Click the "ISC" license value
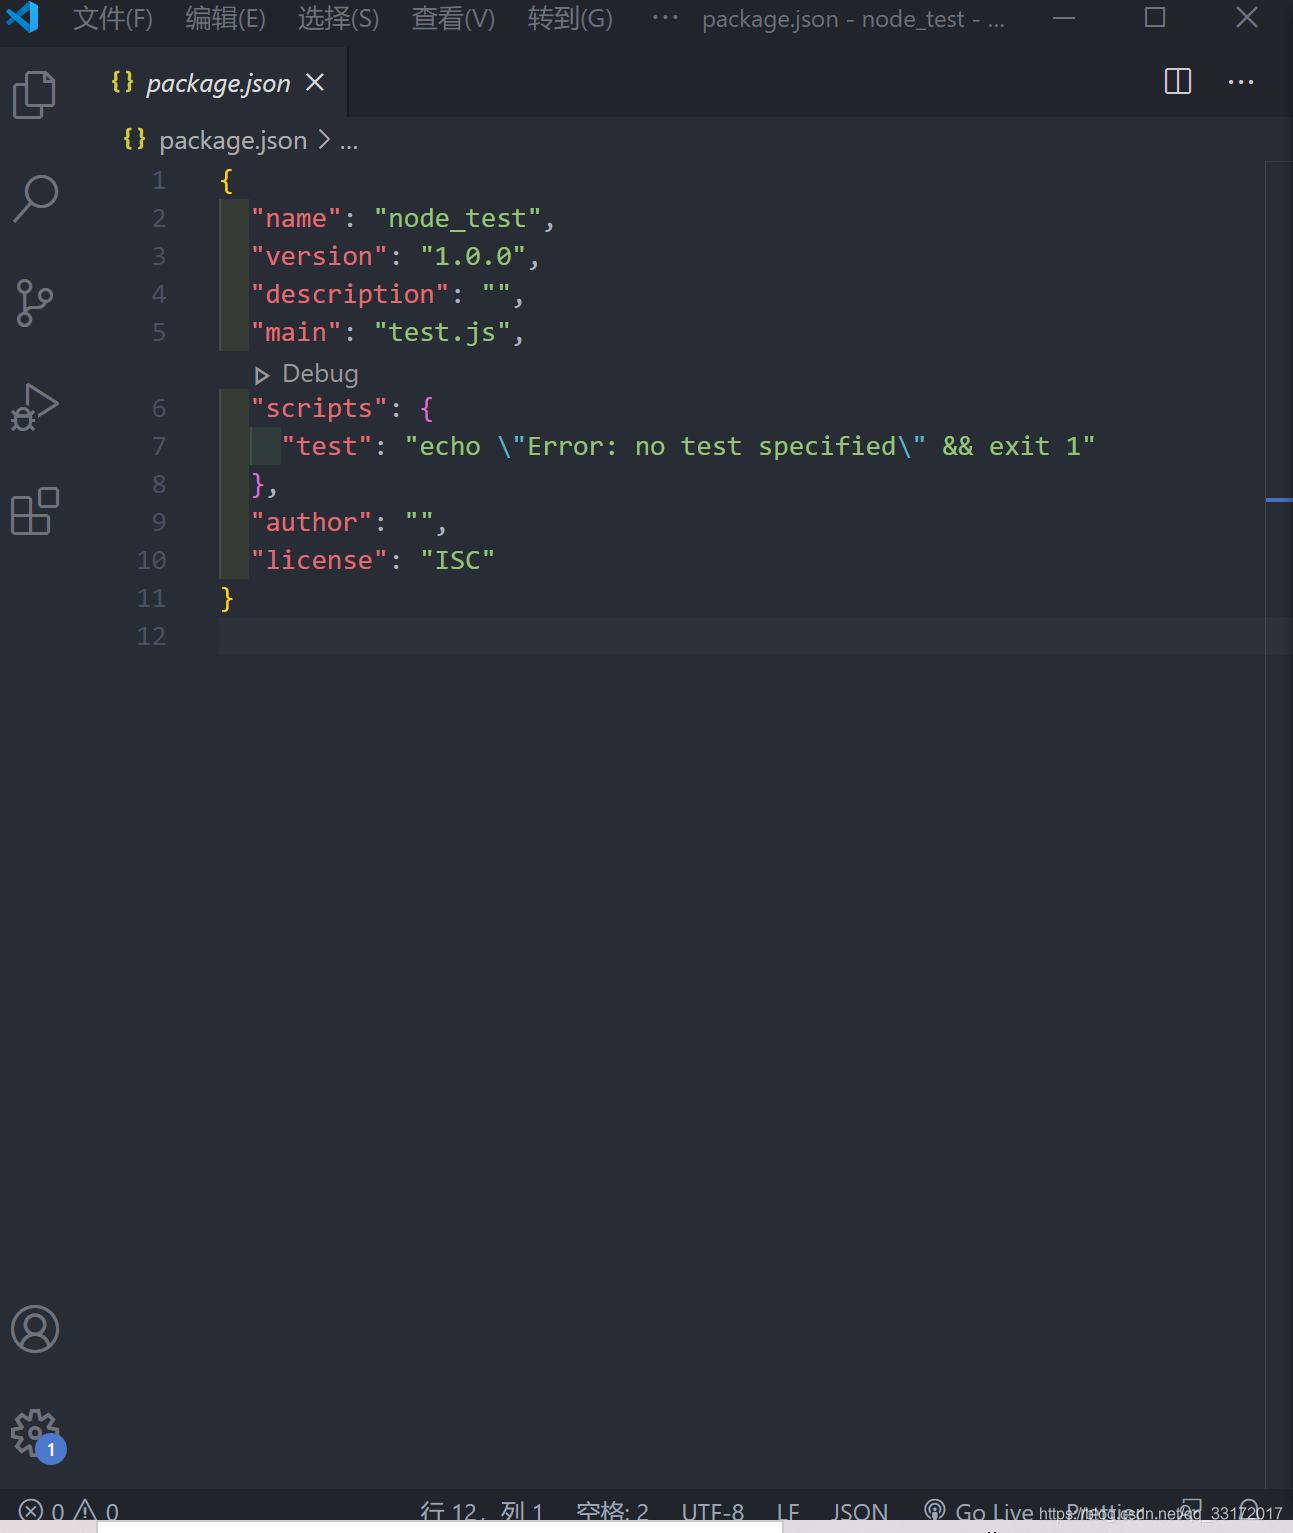The width and height of the screenshot is (1293, 1533). tap(458, 560)
